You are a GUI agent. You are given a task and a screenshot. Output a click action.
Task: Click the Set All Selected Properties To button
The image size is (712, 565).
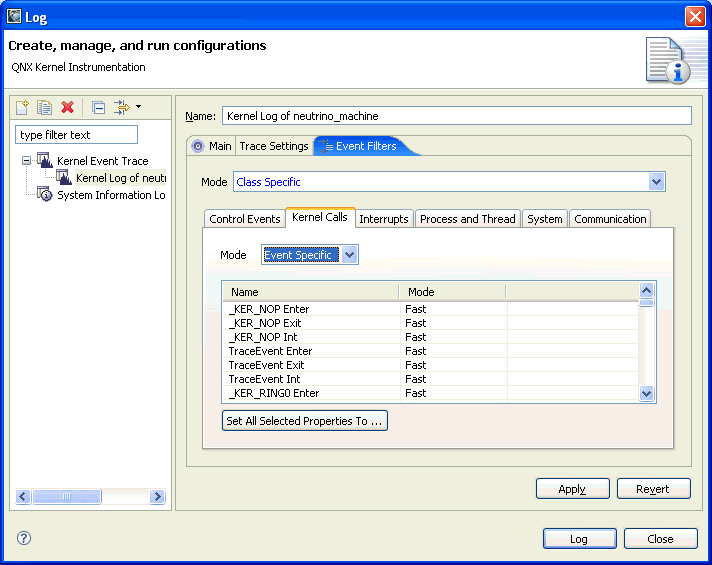[x=304, y=421]
